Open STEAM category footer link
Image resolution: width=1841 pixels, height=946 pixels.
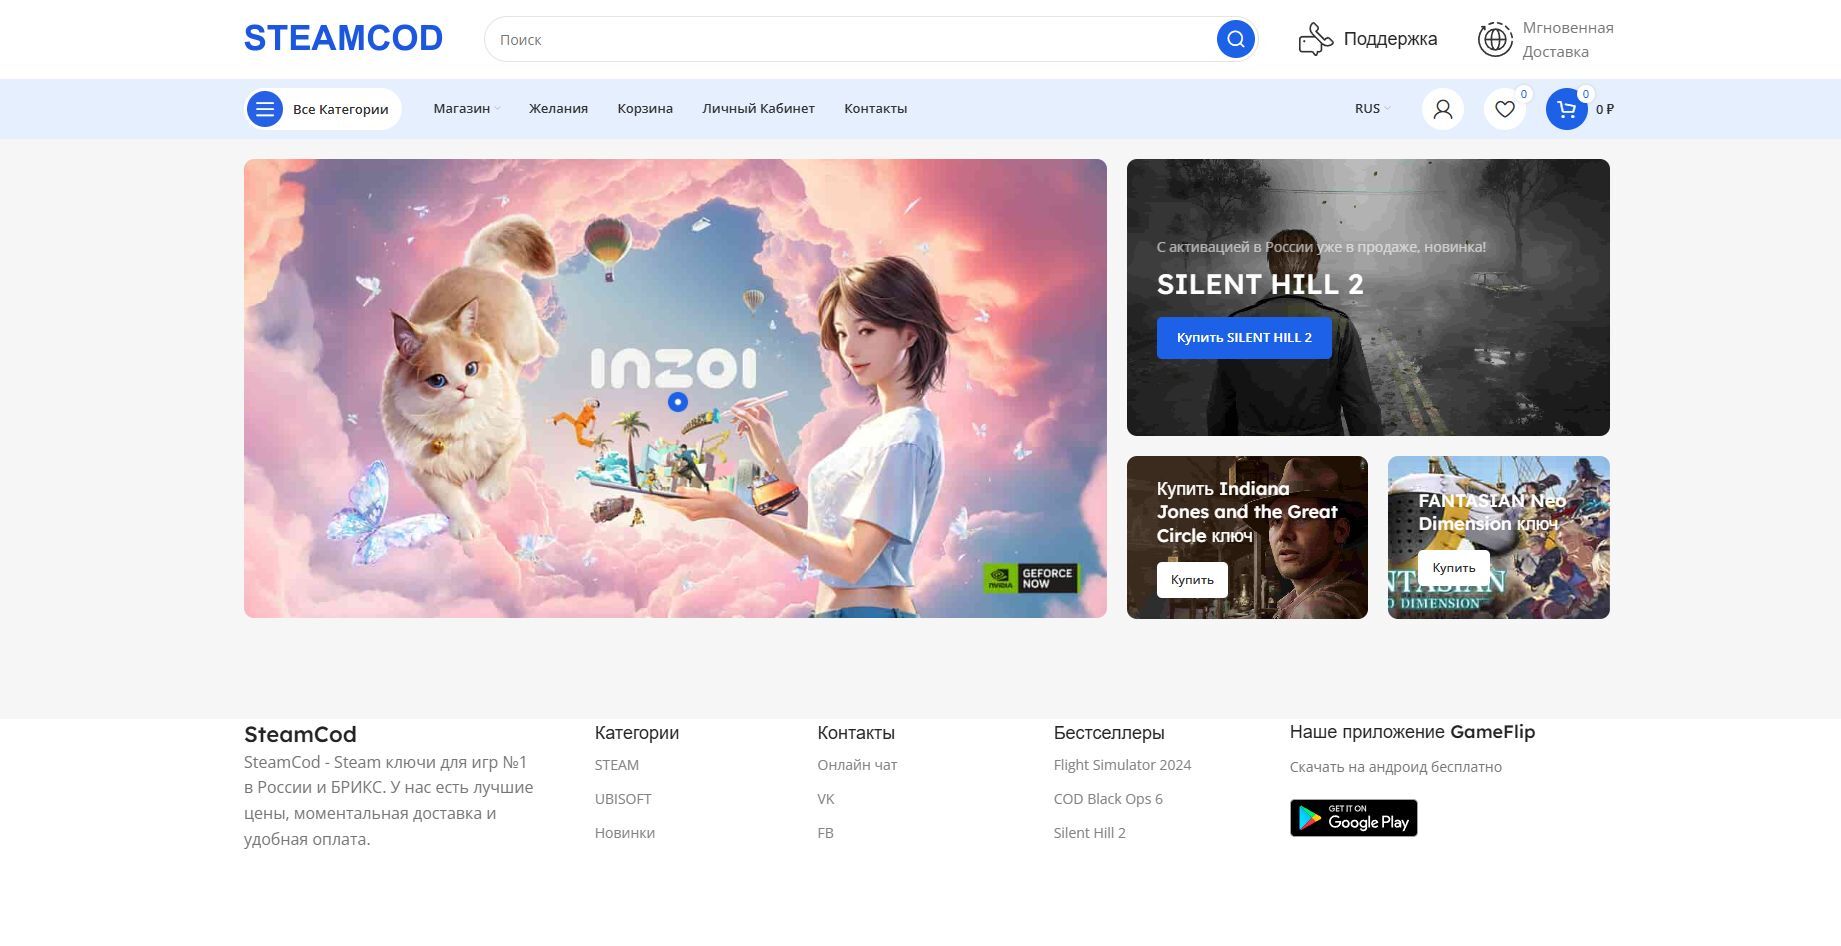[617, 765]
